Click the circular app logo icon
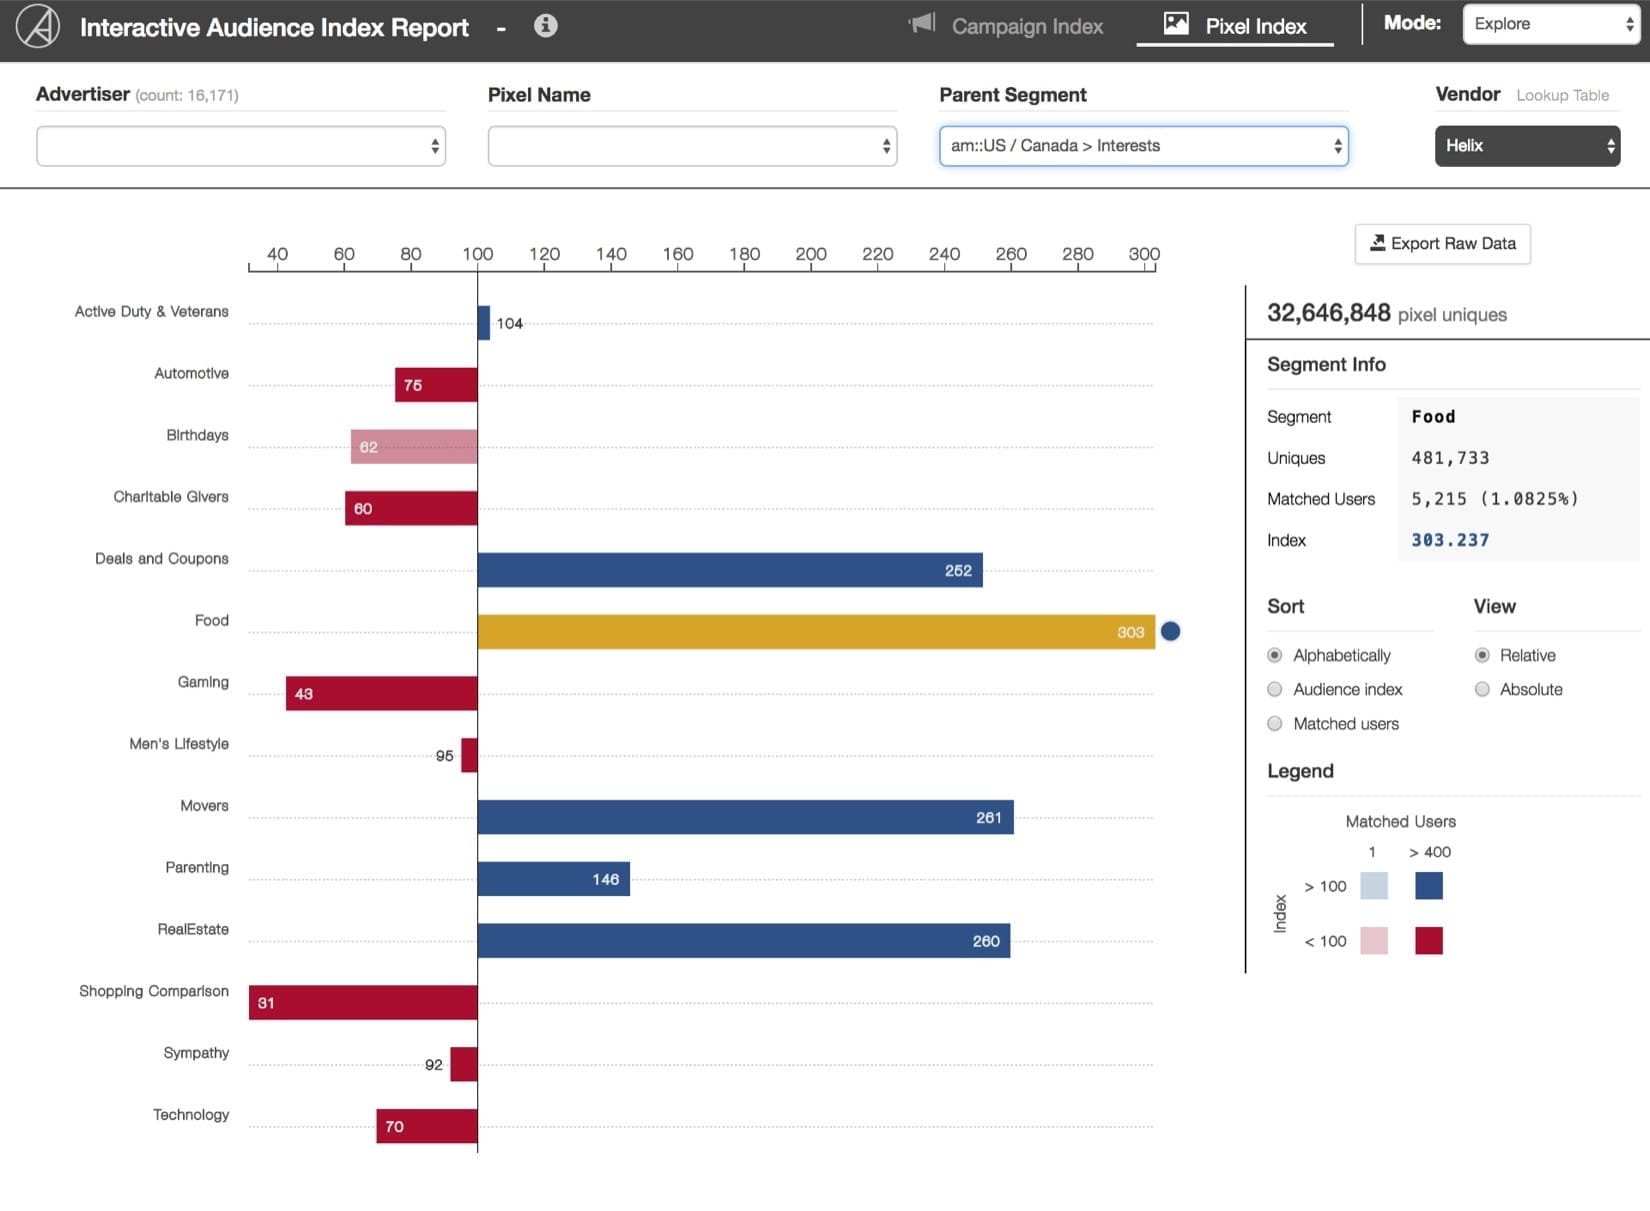This screenshot has width=1650, height=1211. click(x=38, y=26)
